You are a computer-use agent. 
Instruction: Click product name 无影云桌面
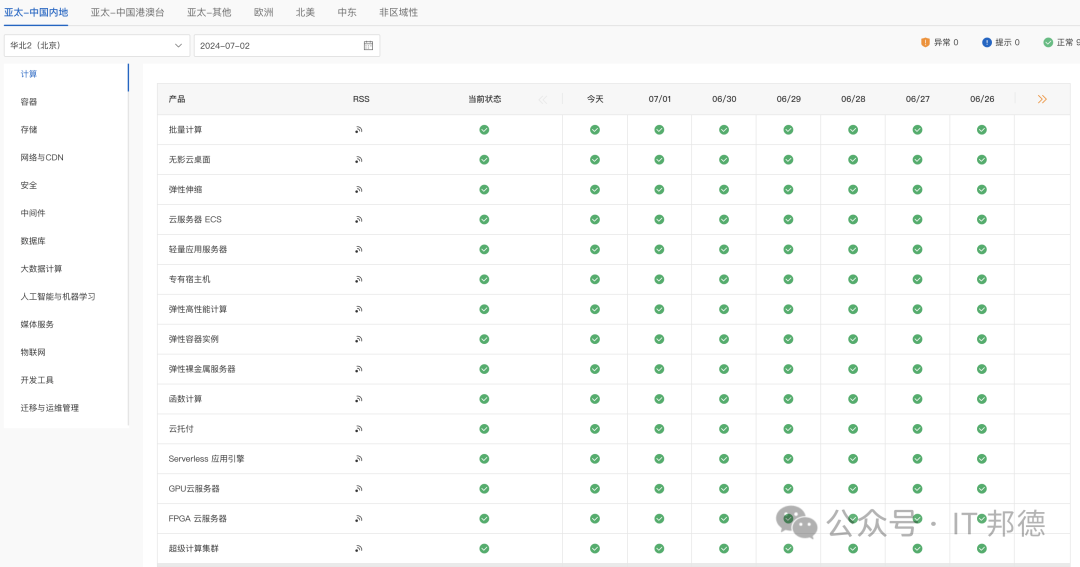pos(189,160)
